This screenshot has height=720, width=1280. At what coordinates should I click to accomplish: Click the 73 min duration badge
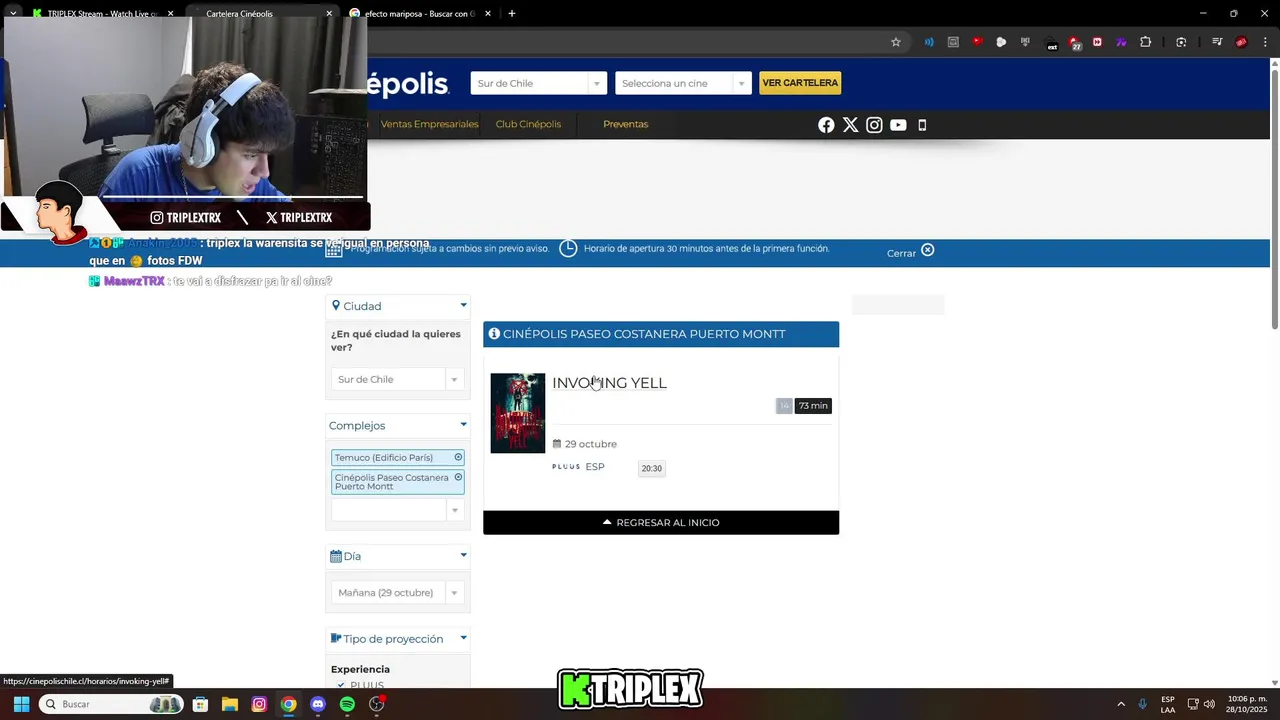tap(813, 406)
